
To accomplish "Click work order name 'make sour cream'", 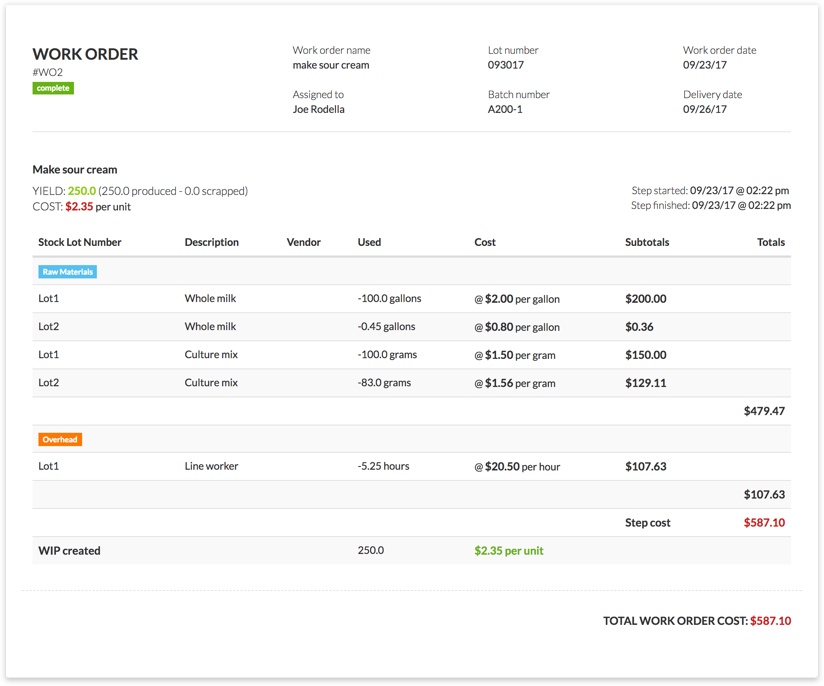I will coord(331,65).
